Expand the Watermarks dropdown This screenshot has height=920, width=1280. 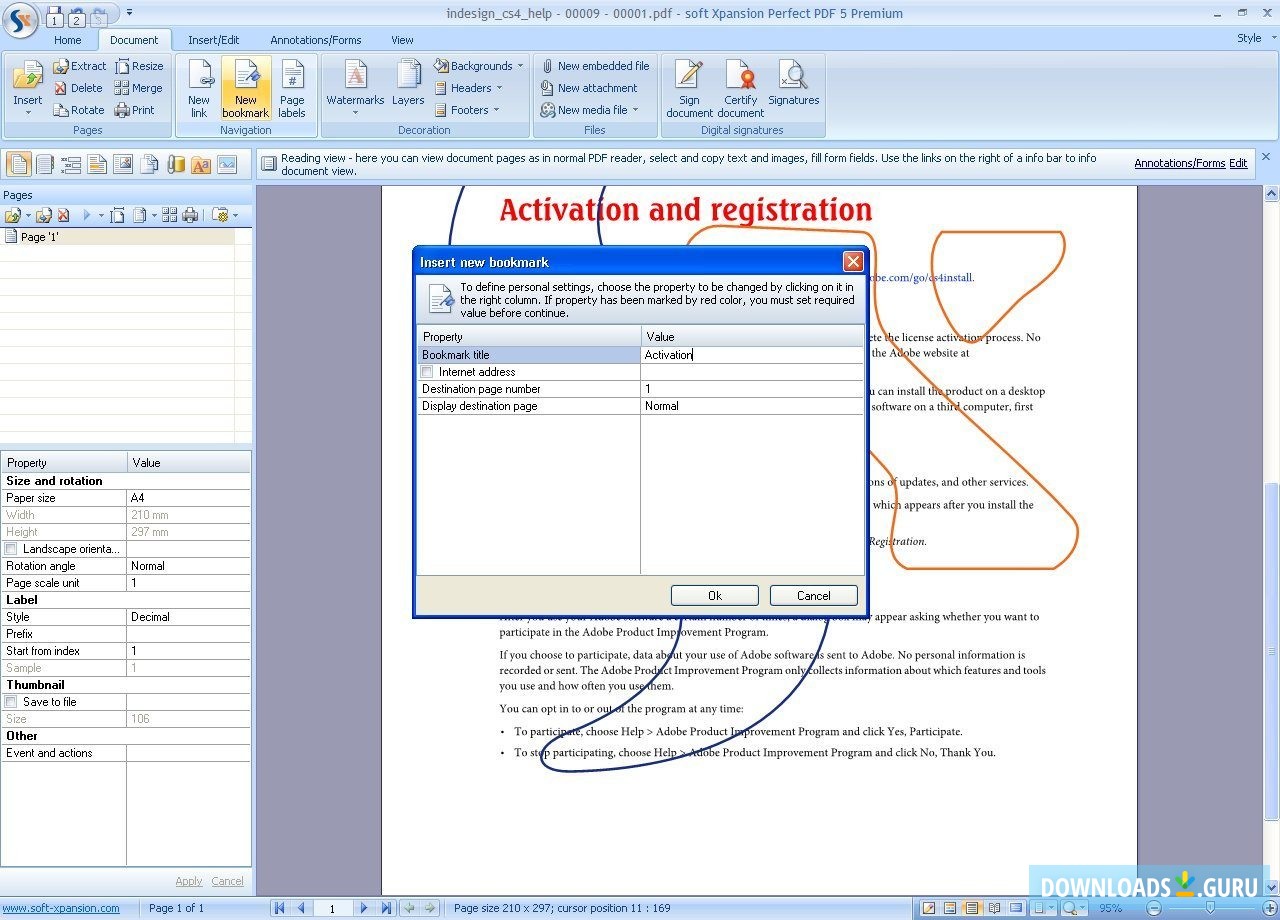[355, 113]
